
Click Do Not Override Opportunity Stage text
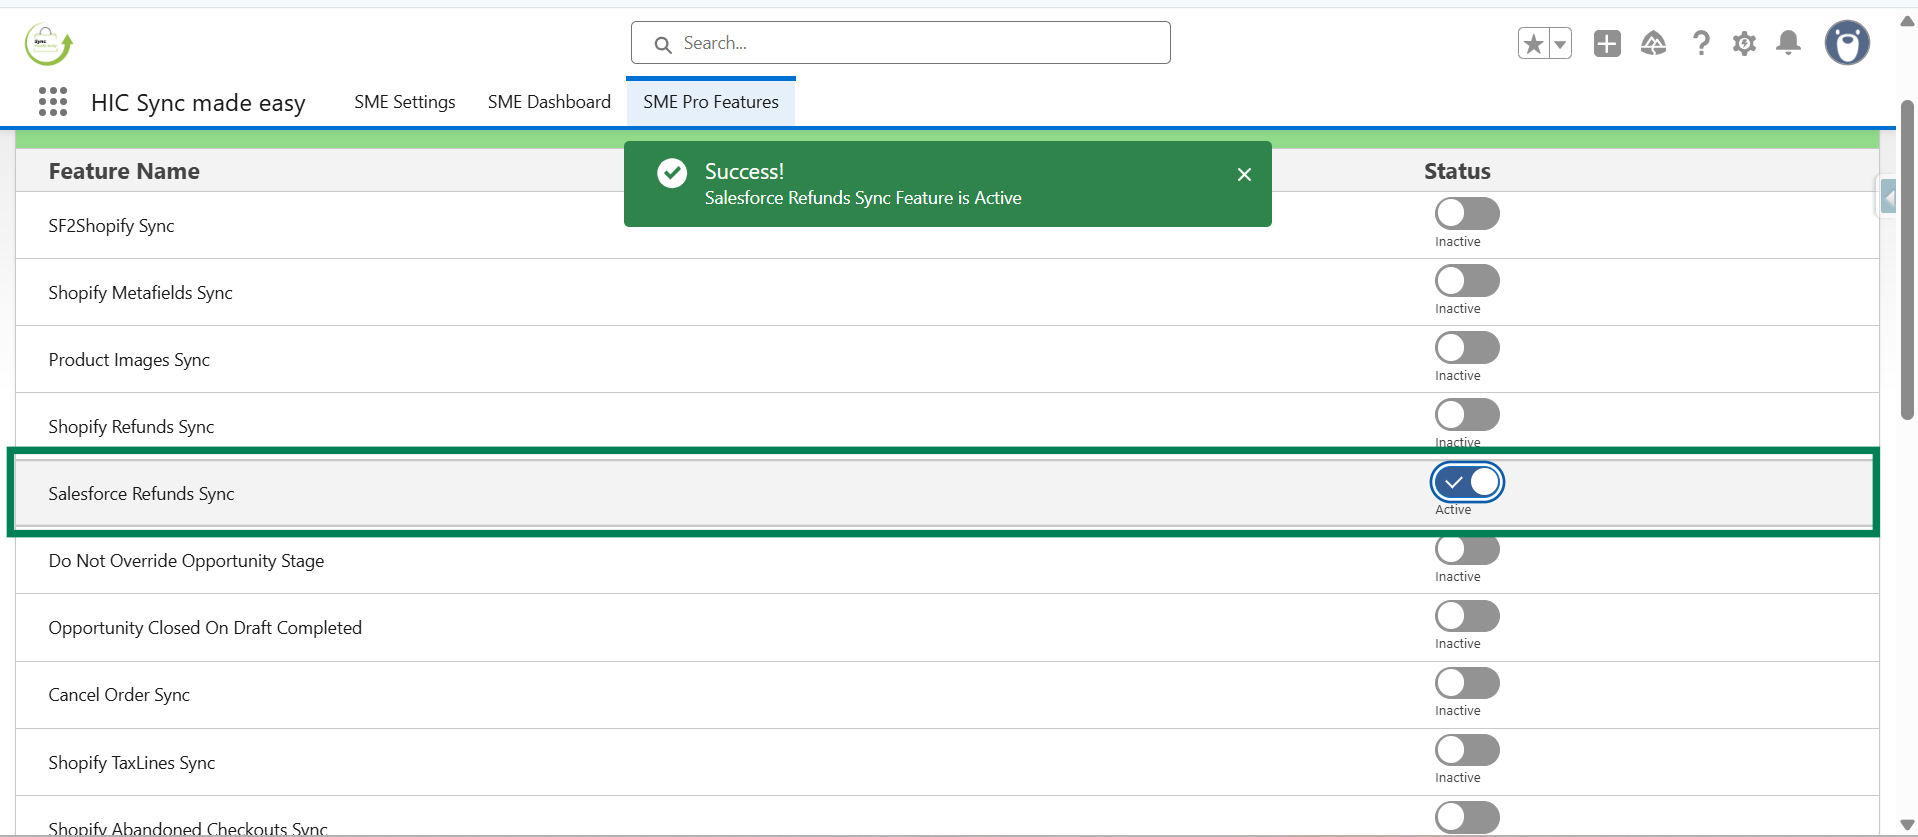pyautogui.click(x=186, y=561)
